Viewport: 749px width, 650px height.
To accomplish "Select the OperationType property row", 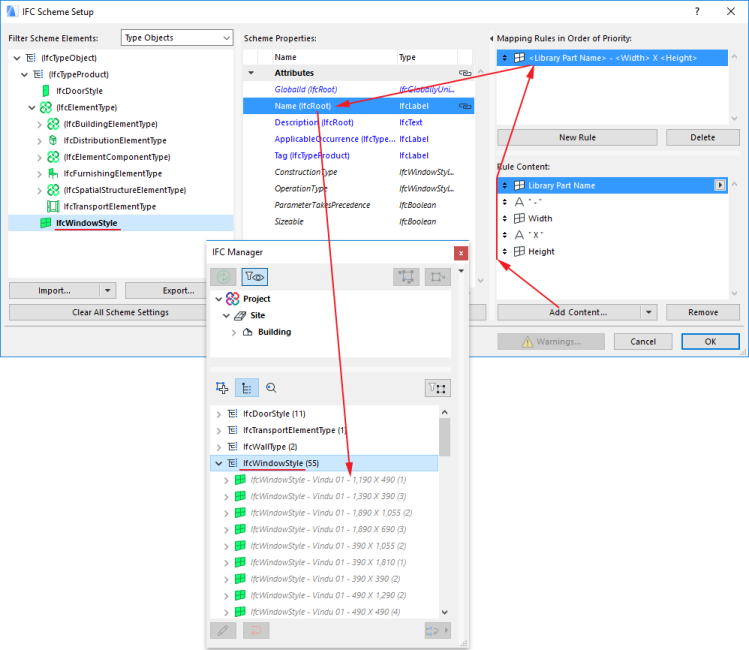I will [358, 188].
